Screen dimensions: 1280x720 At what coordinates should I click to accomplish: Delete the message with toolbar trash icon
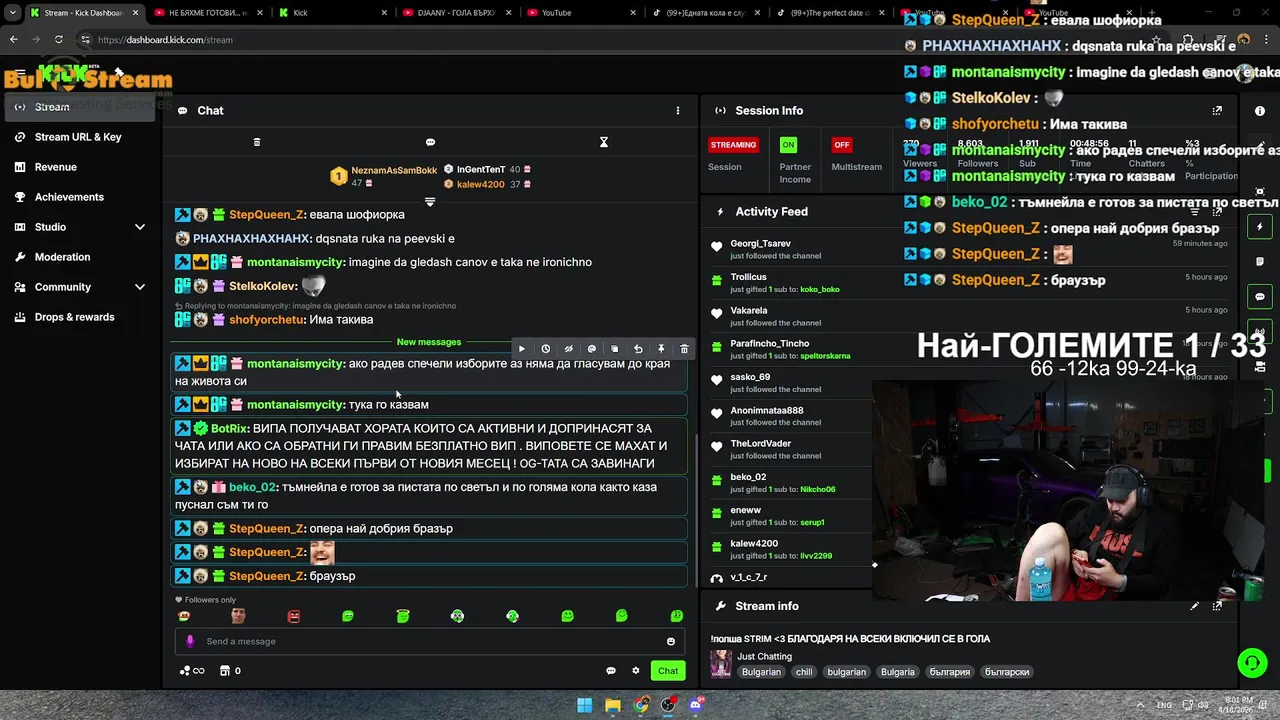pos(684,349)
